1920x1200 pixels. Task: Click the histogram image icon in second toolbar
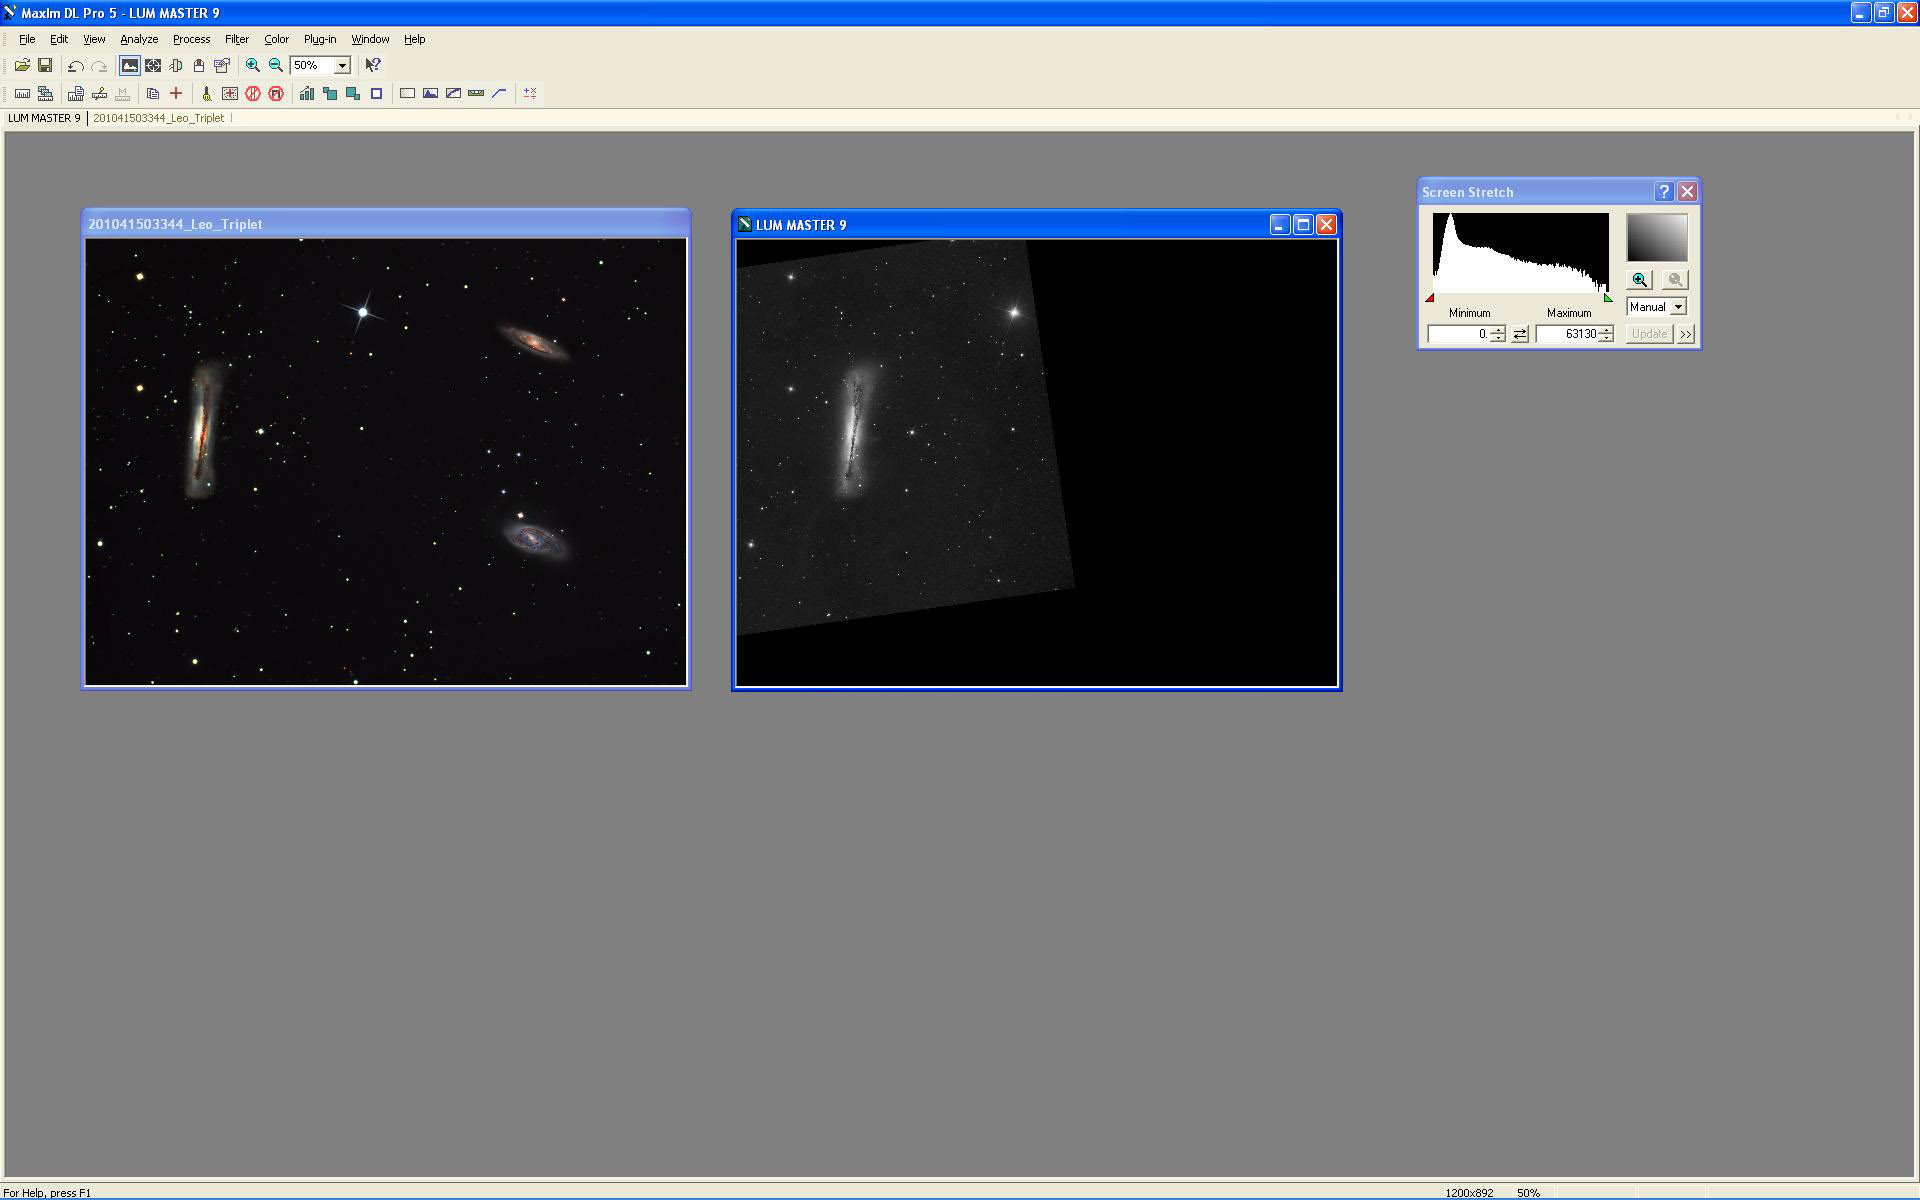[x=430, y=93]
